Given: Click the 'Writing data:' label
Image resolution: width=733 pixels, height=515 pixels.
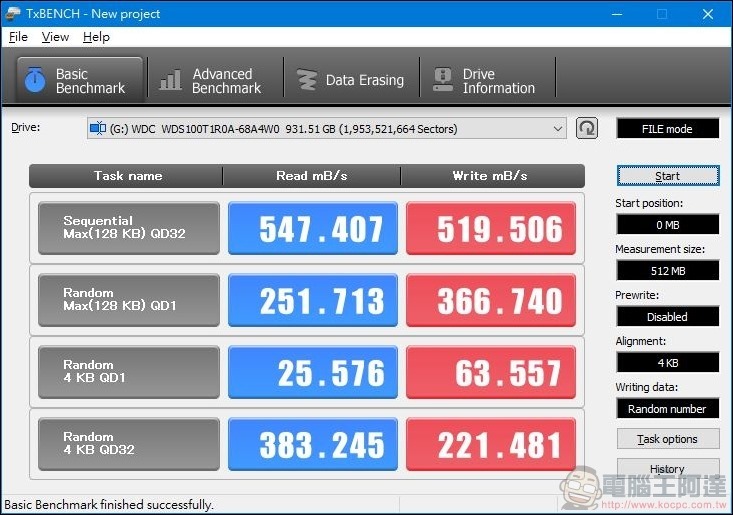Looking at the screenshot, I should pos(647,387).
